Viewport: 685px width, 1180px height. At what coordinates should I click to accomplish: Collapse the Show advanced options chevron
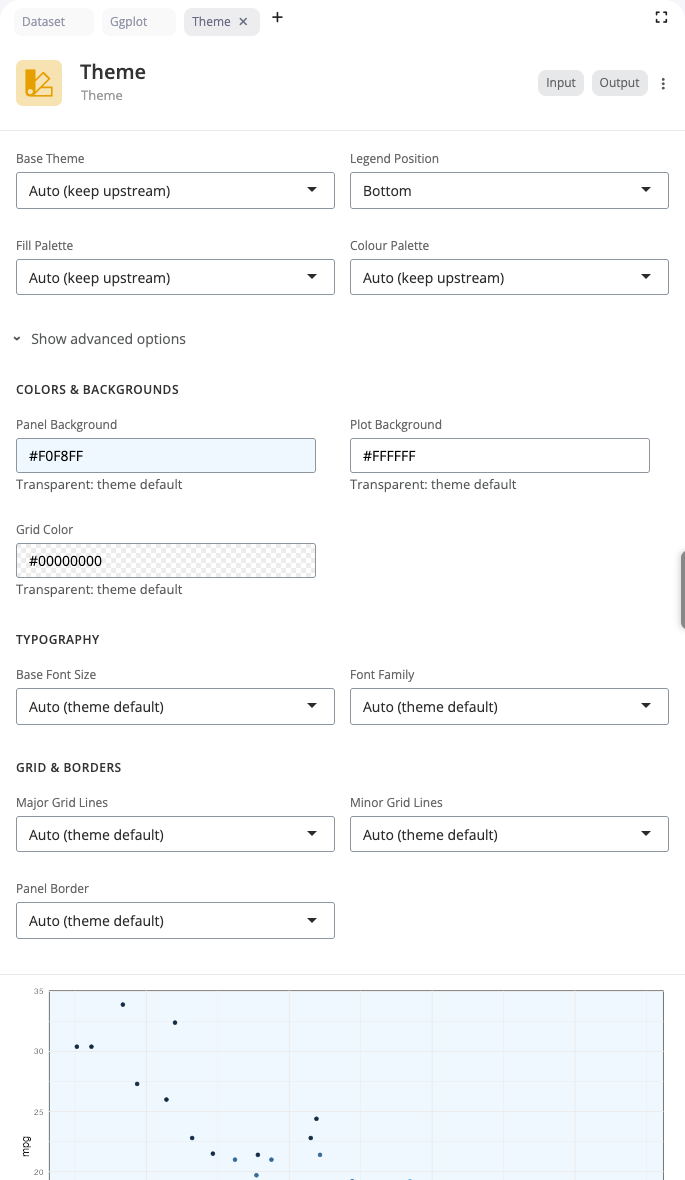[18, 340]
